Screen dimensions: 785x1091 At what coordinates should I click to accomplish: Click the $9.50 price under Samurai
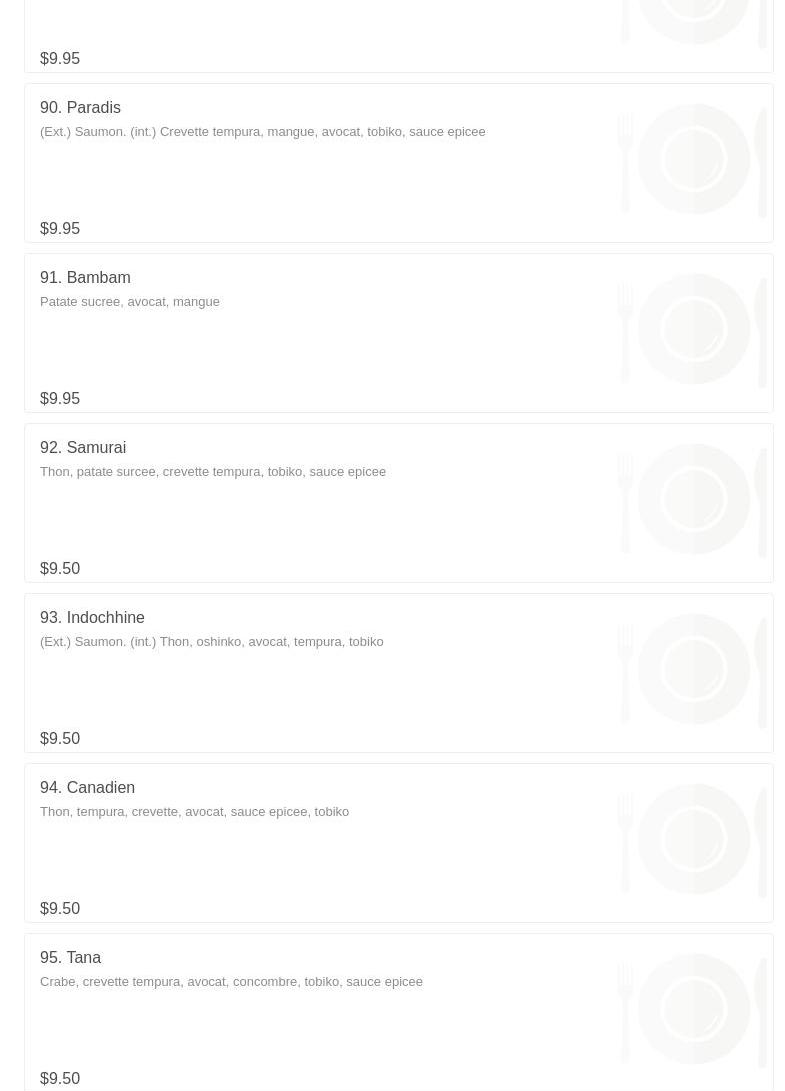click(x=60, y=568)
